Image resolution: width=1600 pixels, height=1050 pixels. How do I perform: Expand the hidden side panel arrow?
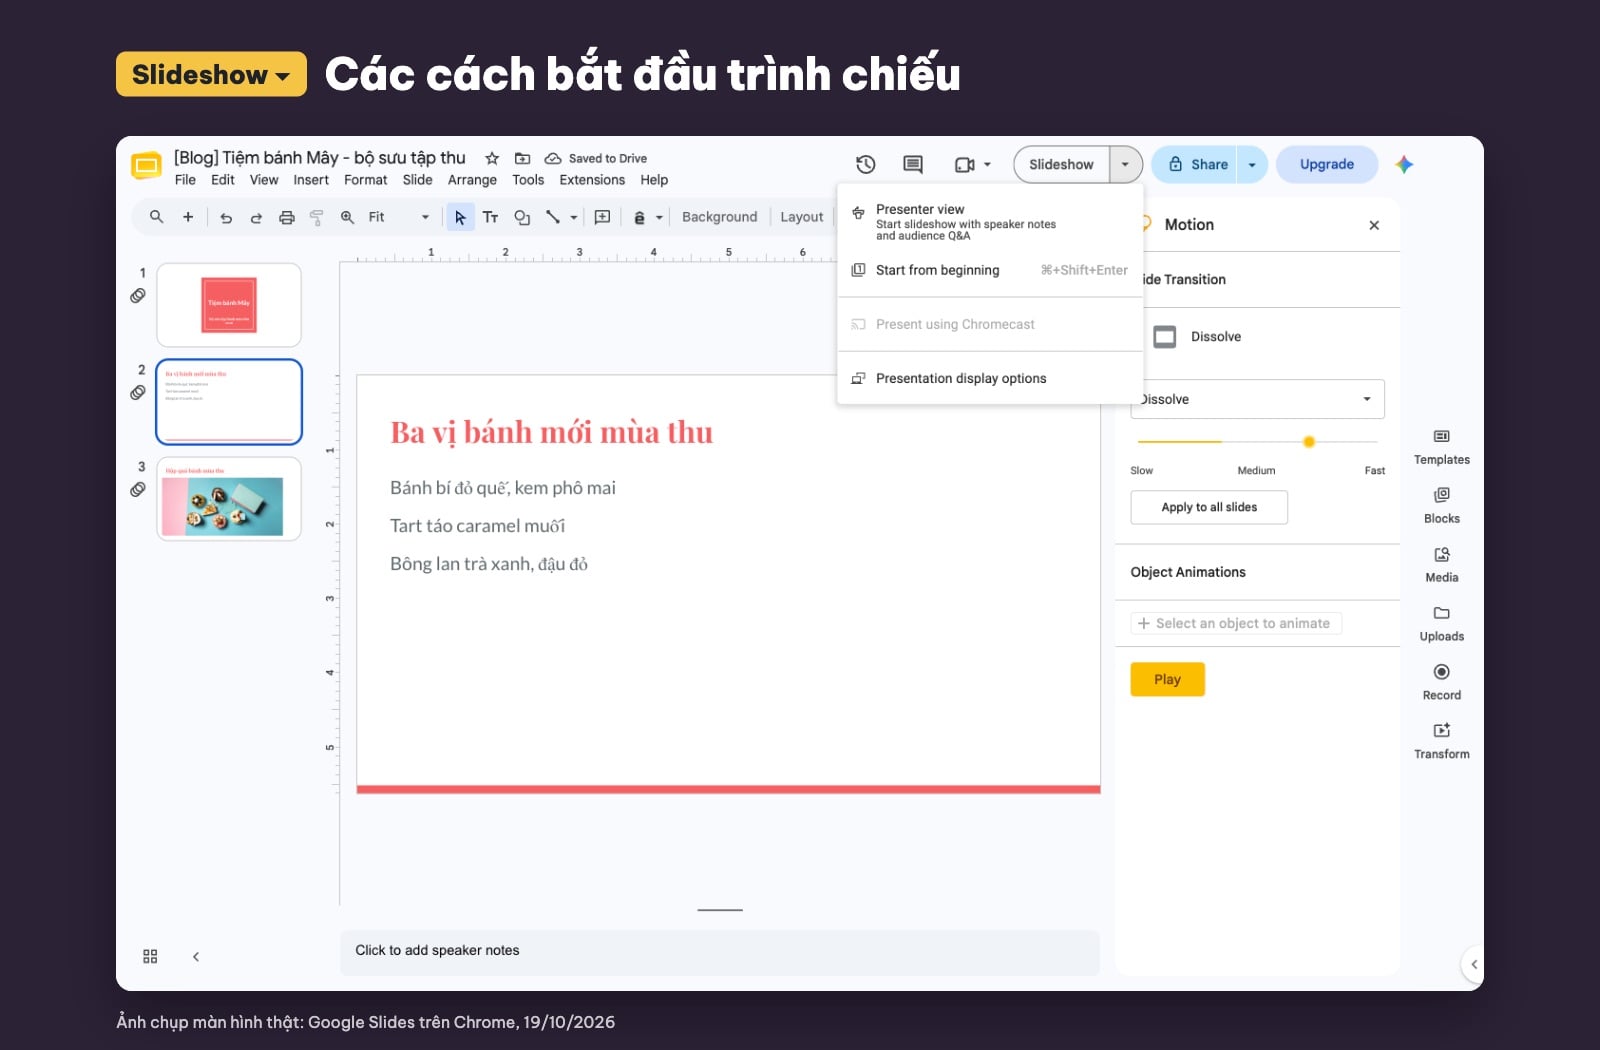[x=1474, y=964]
